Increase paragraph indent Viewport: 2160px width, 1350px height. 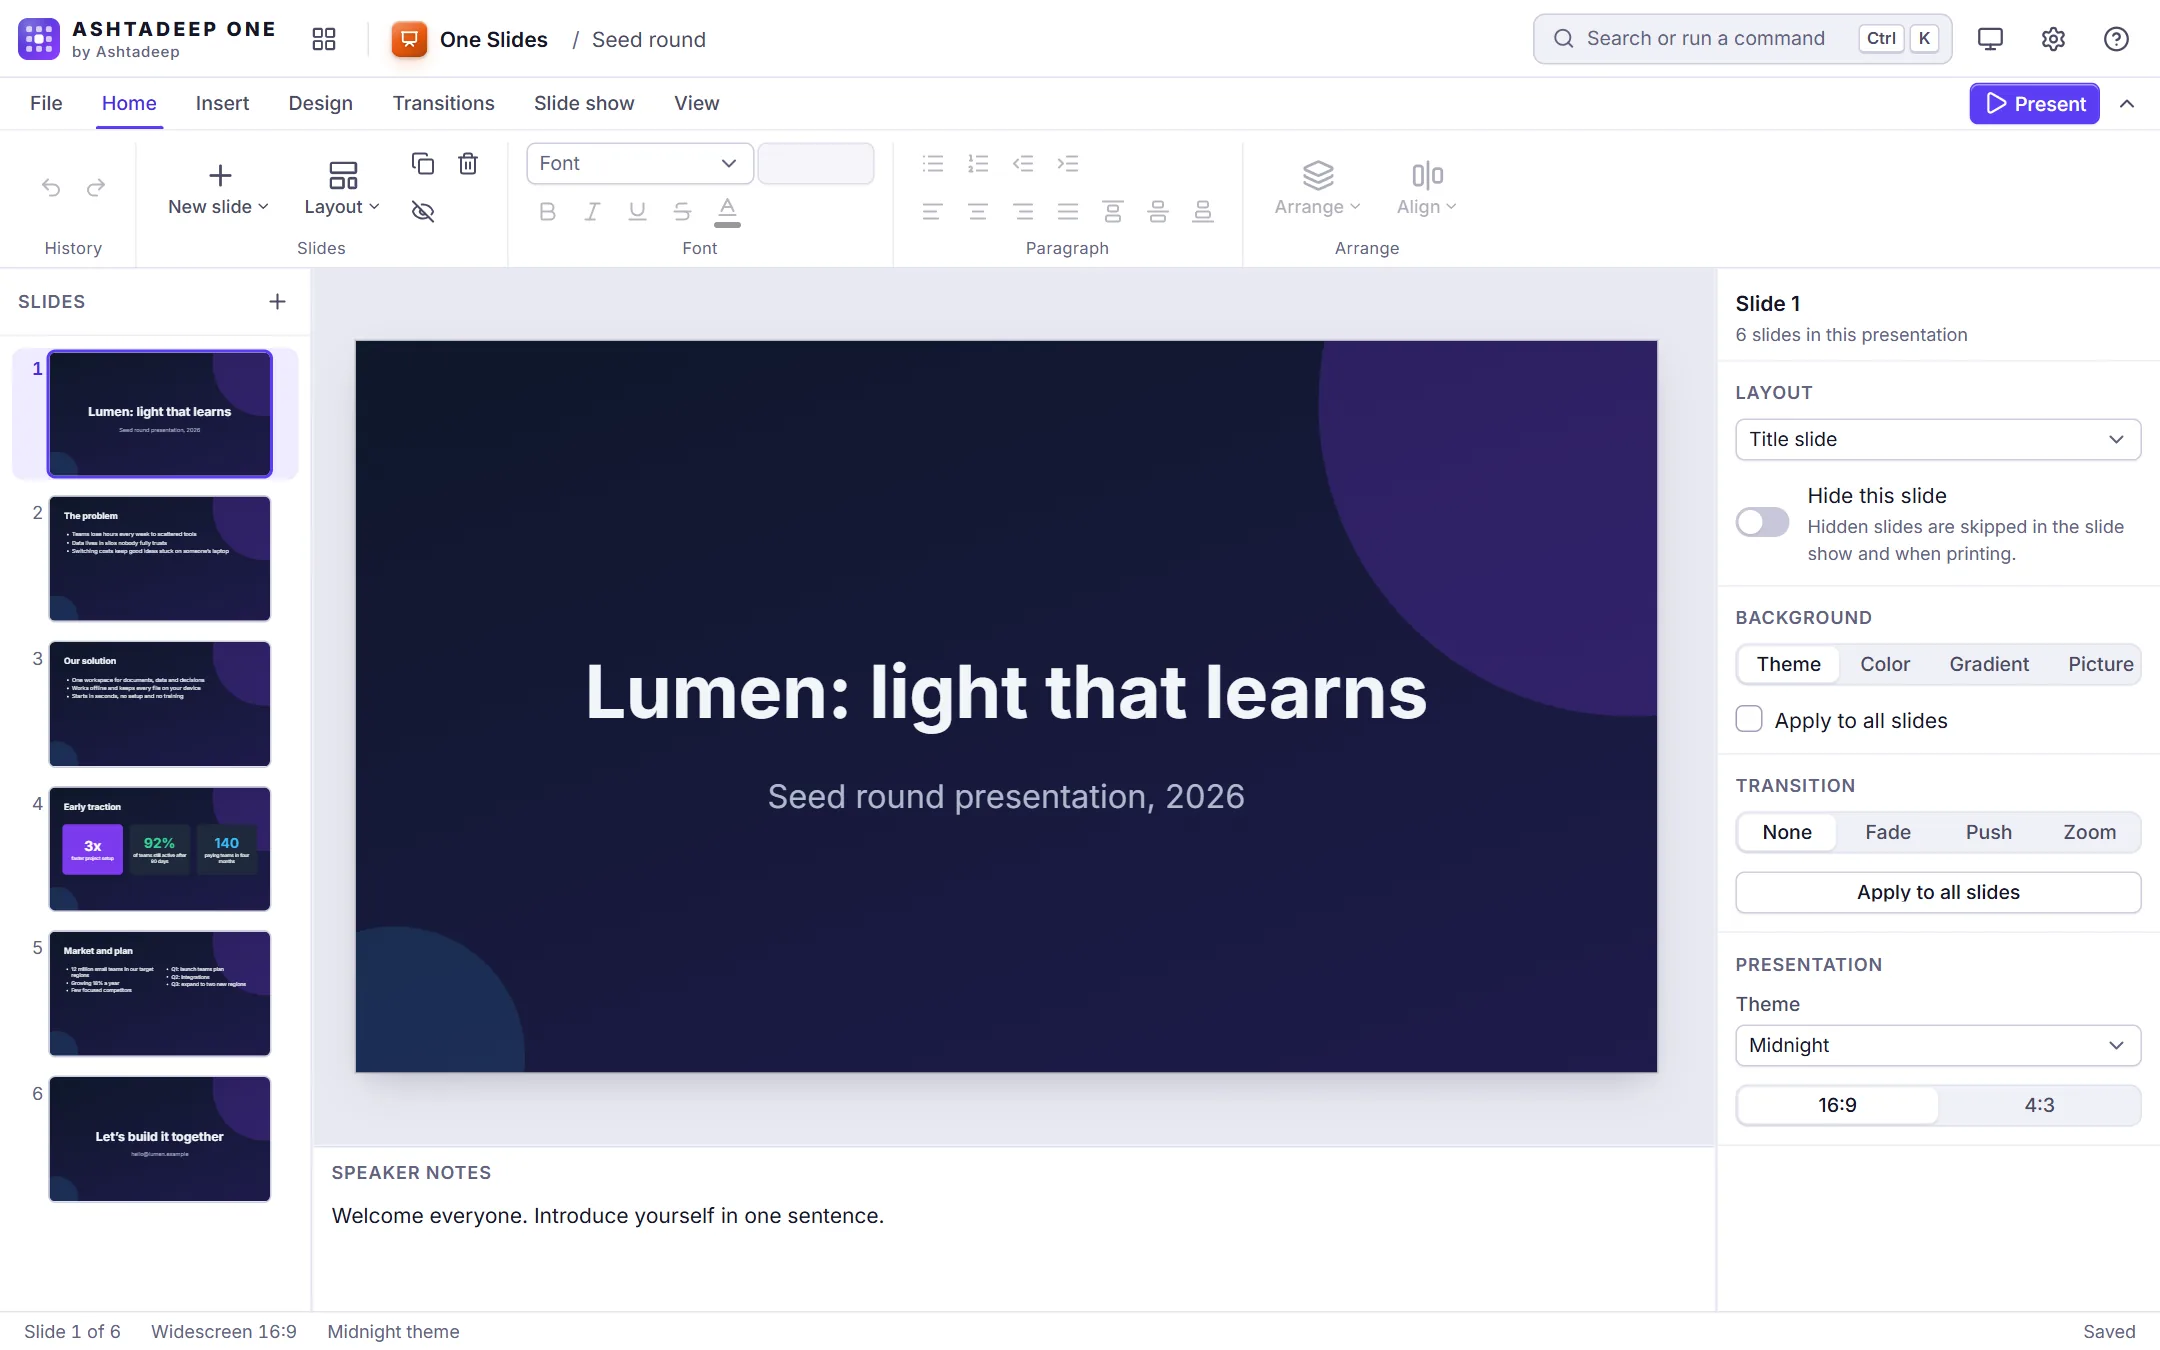pyautogui.click(x=1068, y=163)
